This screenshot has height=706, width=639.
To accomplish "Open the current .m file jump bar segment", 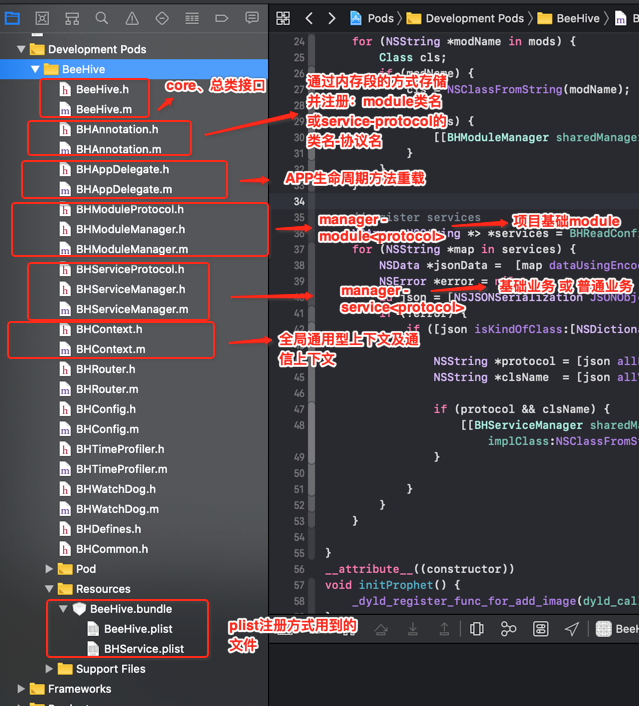I will [627, 18].
